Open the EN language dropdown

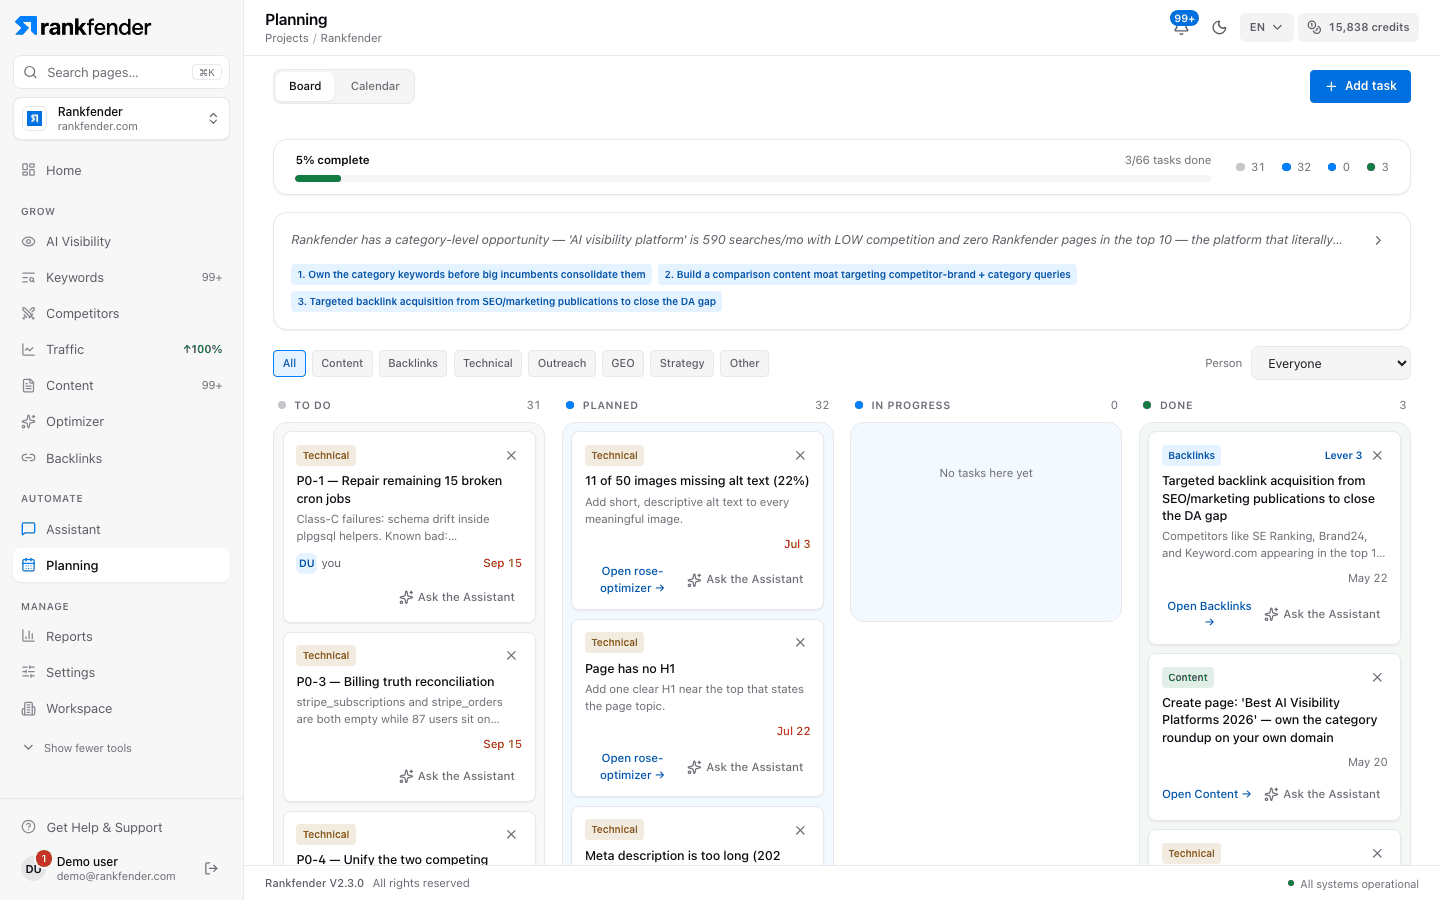1266,27
